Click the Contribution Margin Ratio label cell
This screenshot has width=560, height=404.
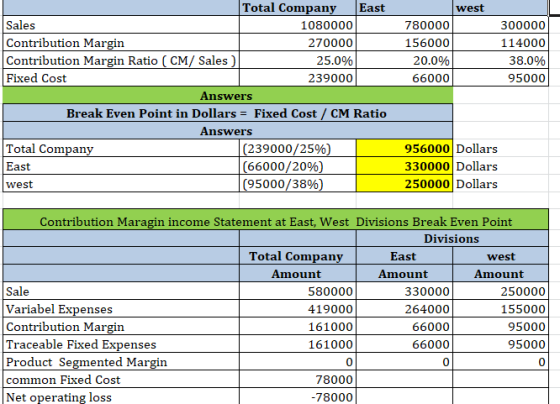(121, 60)
